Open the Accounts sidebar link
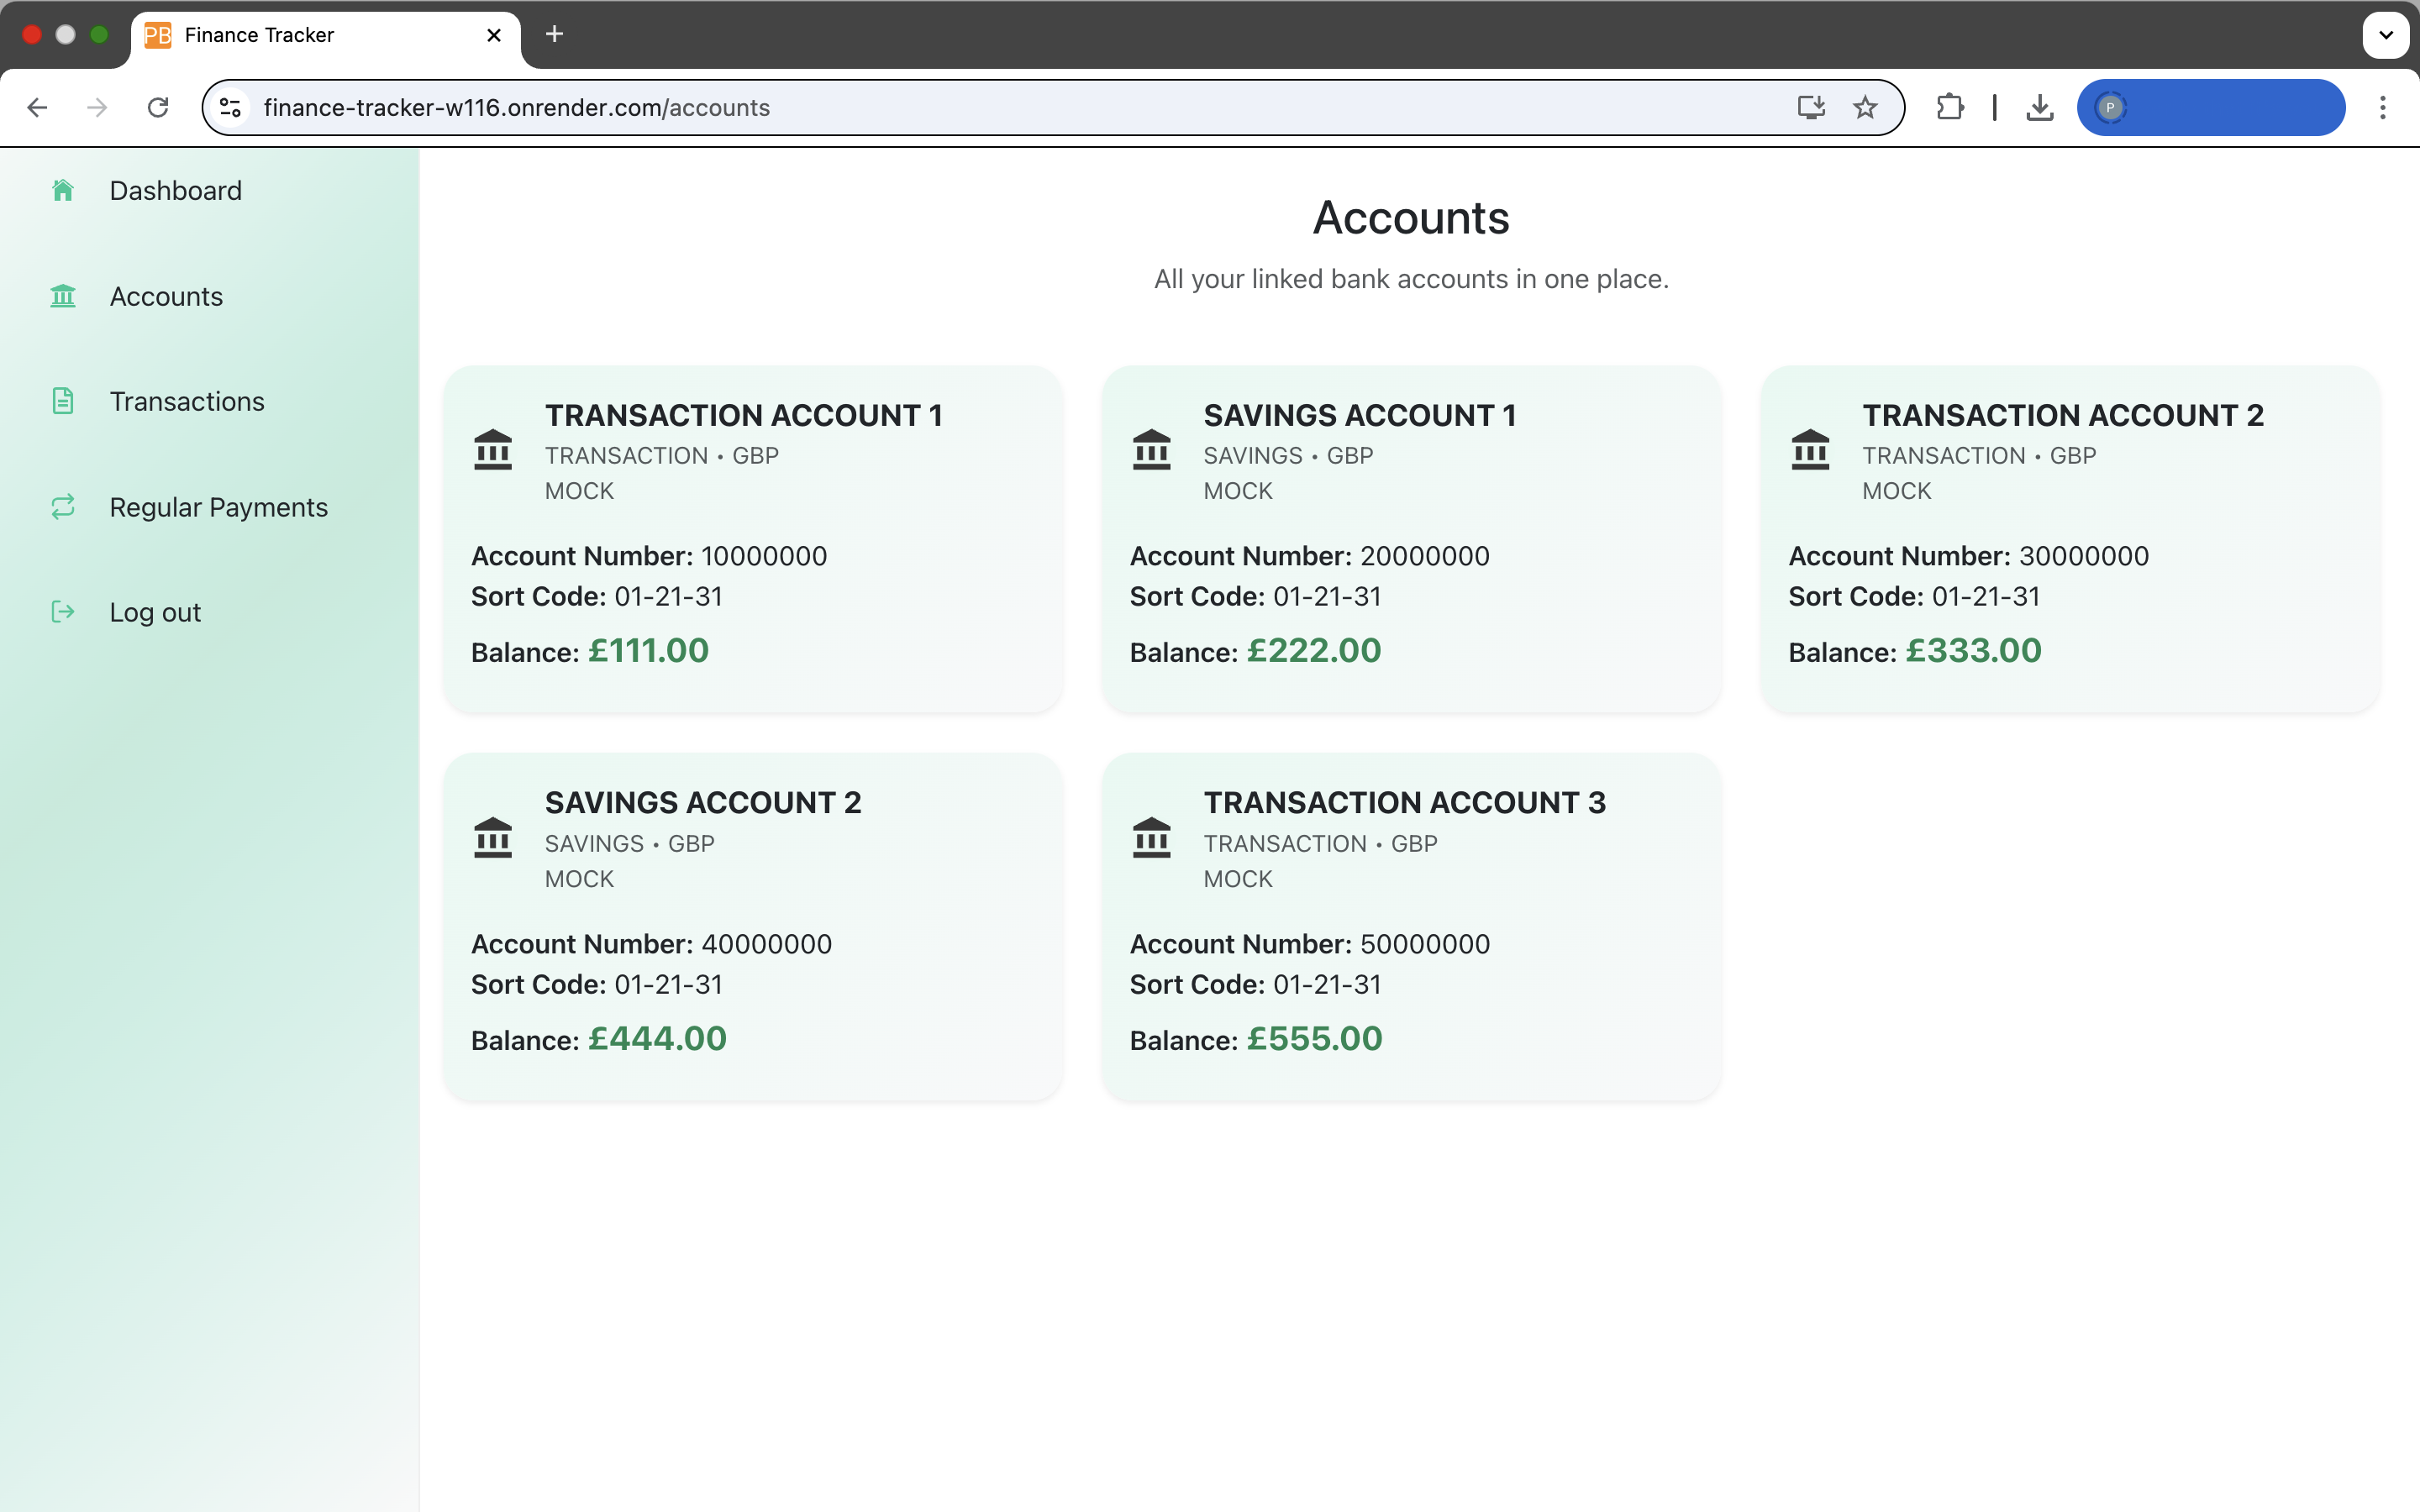 pyautogui.click(x=166, y=296)
